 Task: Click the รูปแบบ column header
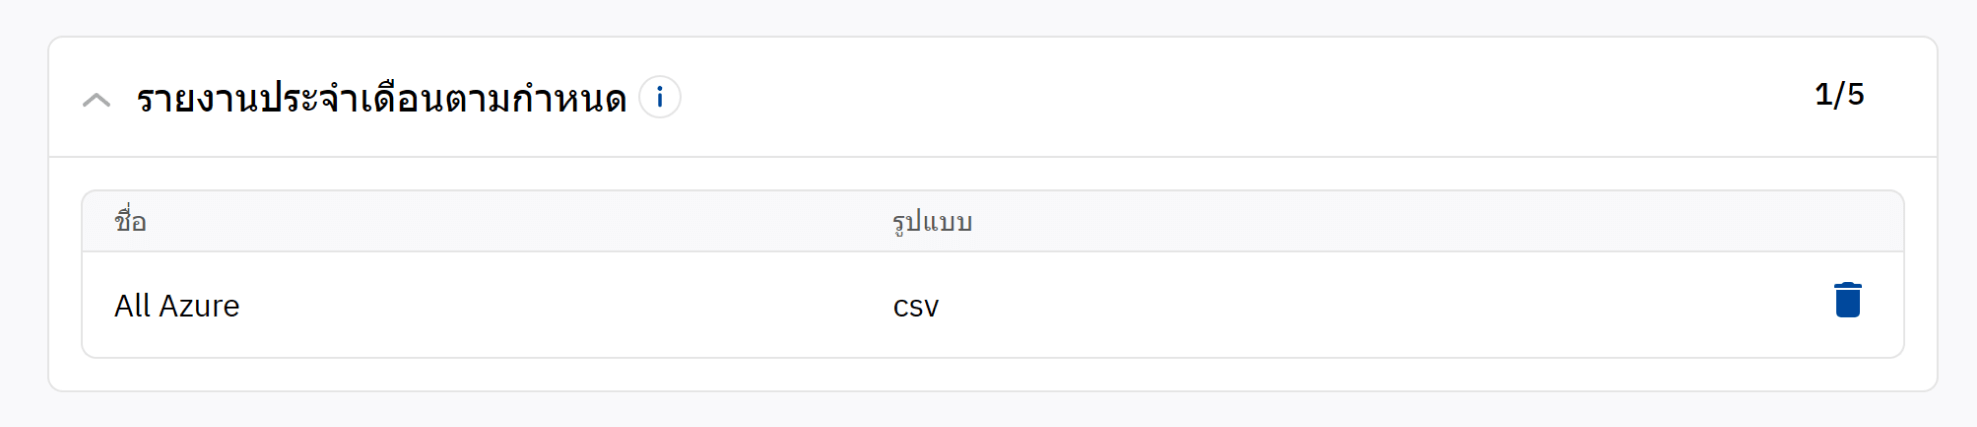pyautogui.click(x=932, y=221)
